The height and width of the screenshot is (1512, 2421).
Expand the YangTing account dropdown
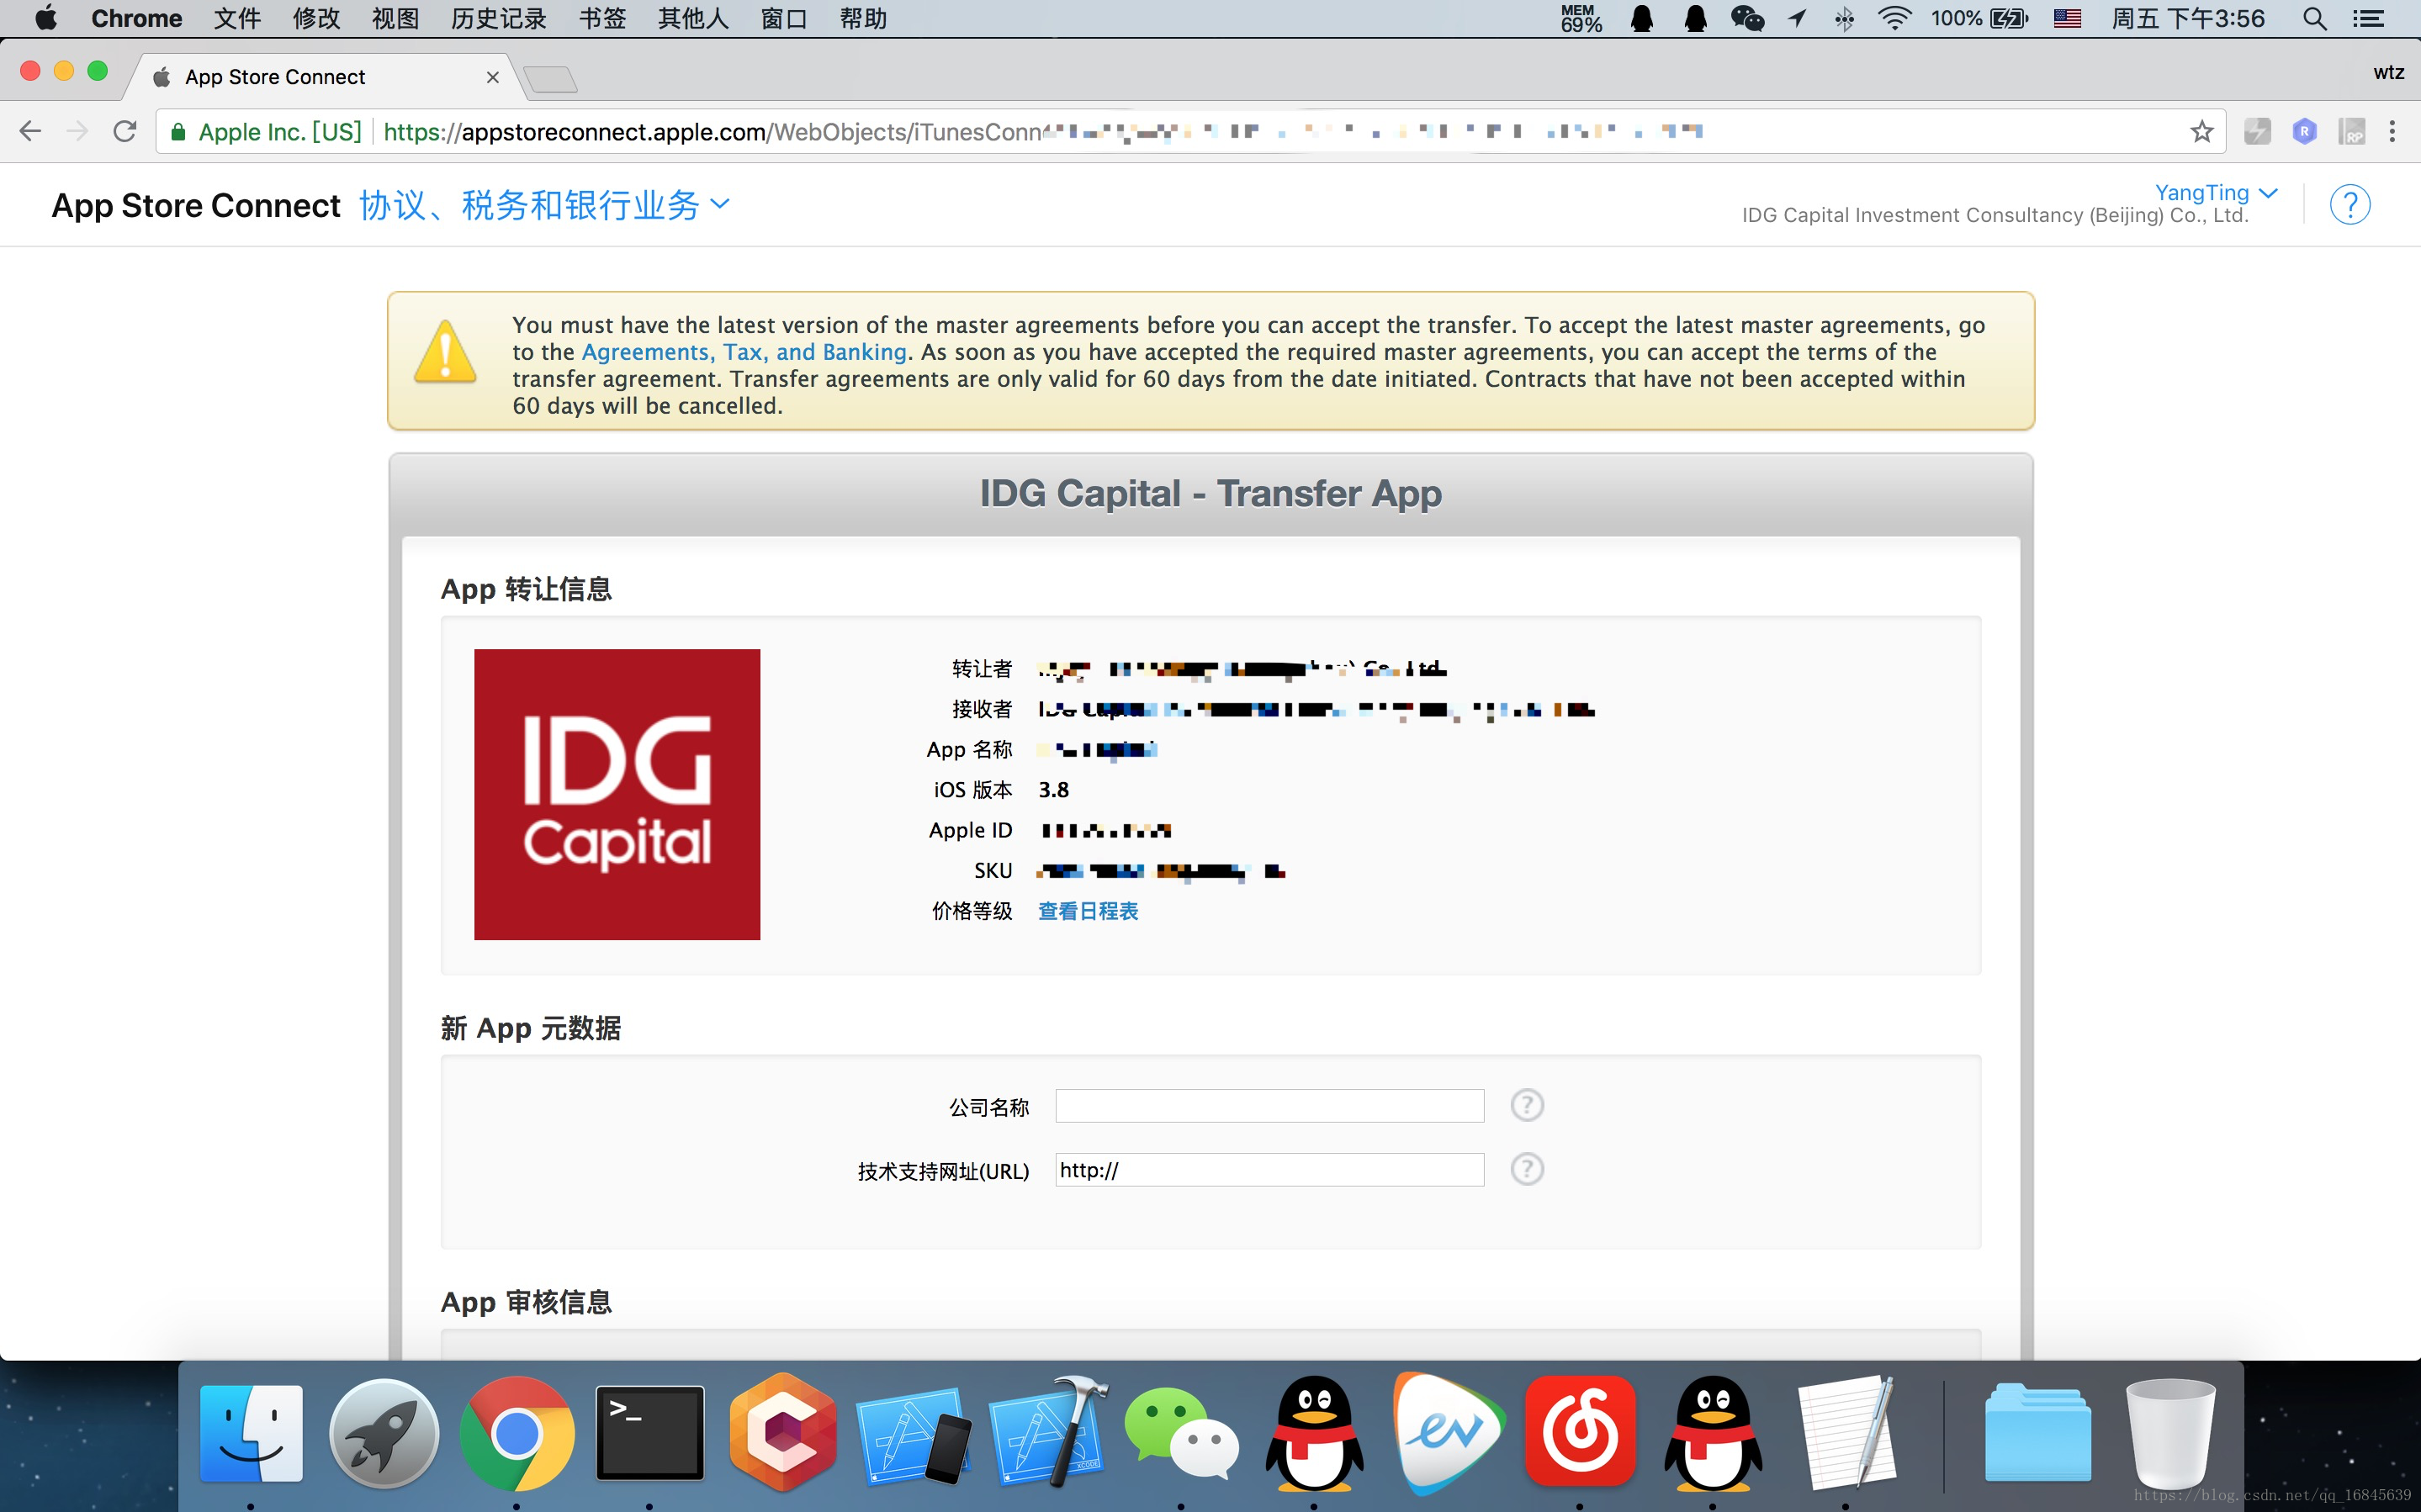[x=2214, y=190]
